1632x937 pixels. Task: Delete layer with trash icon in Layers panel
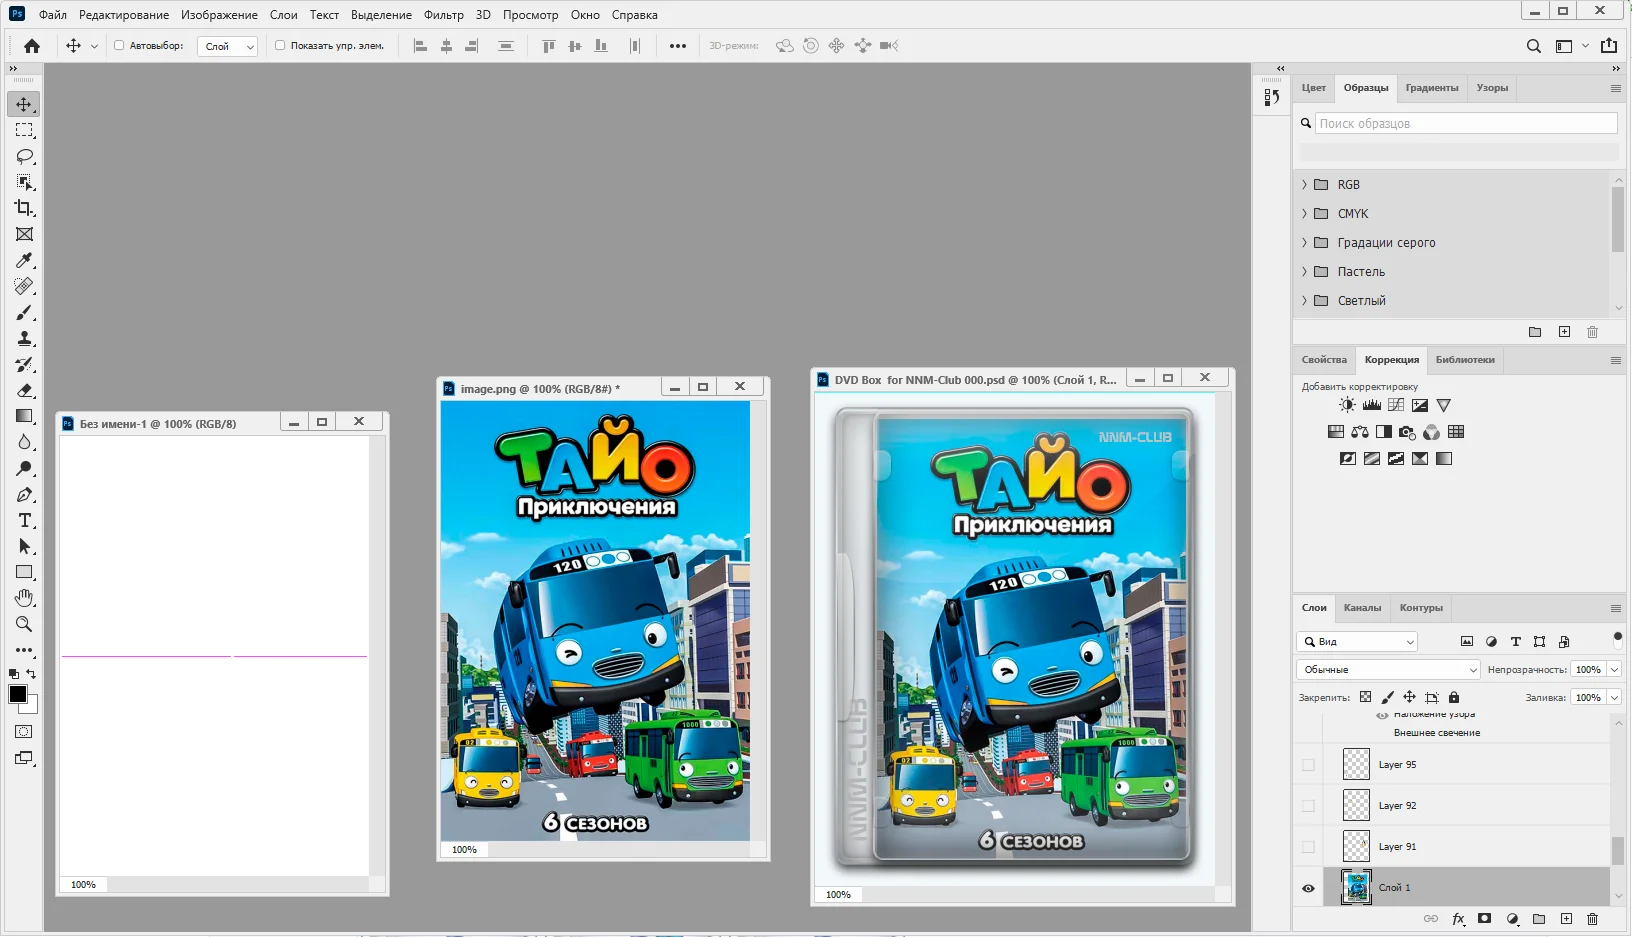click(x=1593, y=919)
